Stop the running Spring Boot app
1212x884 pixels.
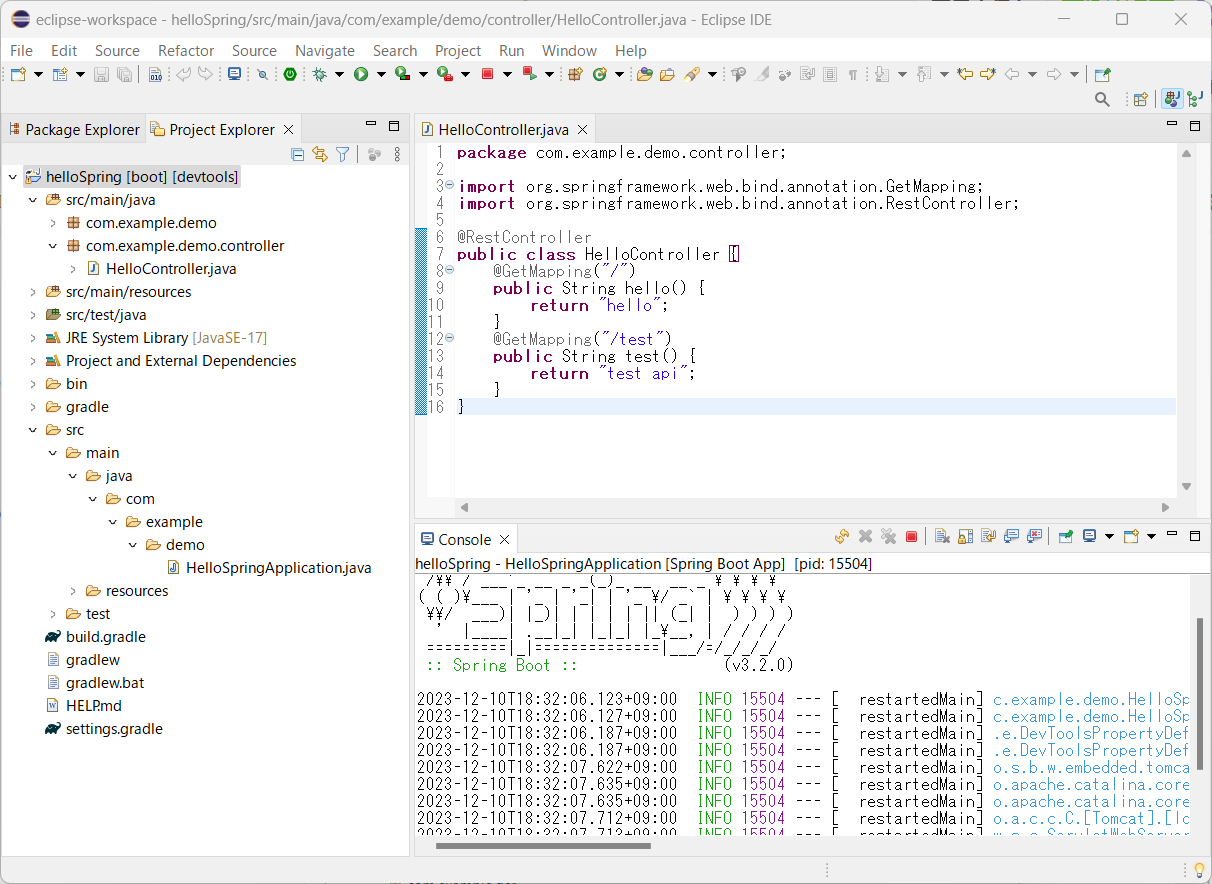912,536
